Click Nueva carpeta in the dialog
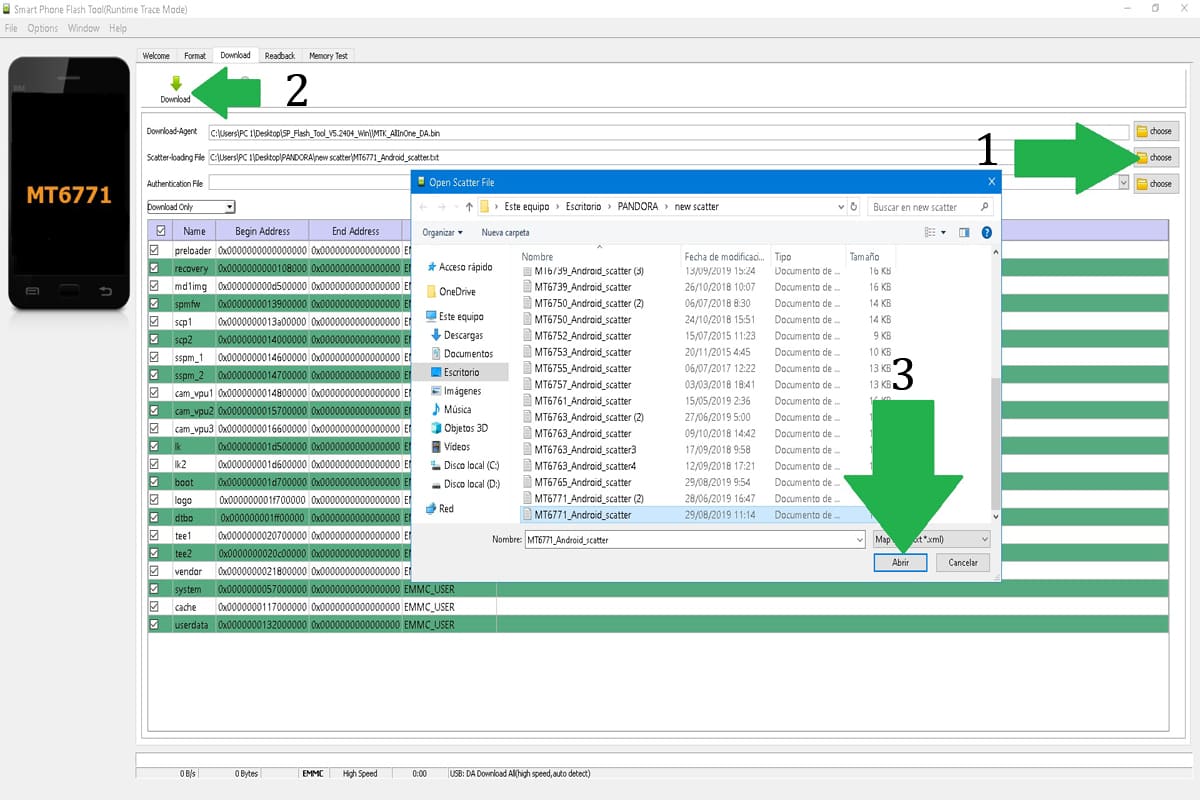Image resolution: width=1200 pixels, height=800 pixels. pyautogui.click(x=506, y=232)
